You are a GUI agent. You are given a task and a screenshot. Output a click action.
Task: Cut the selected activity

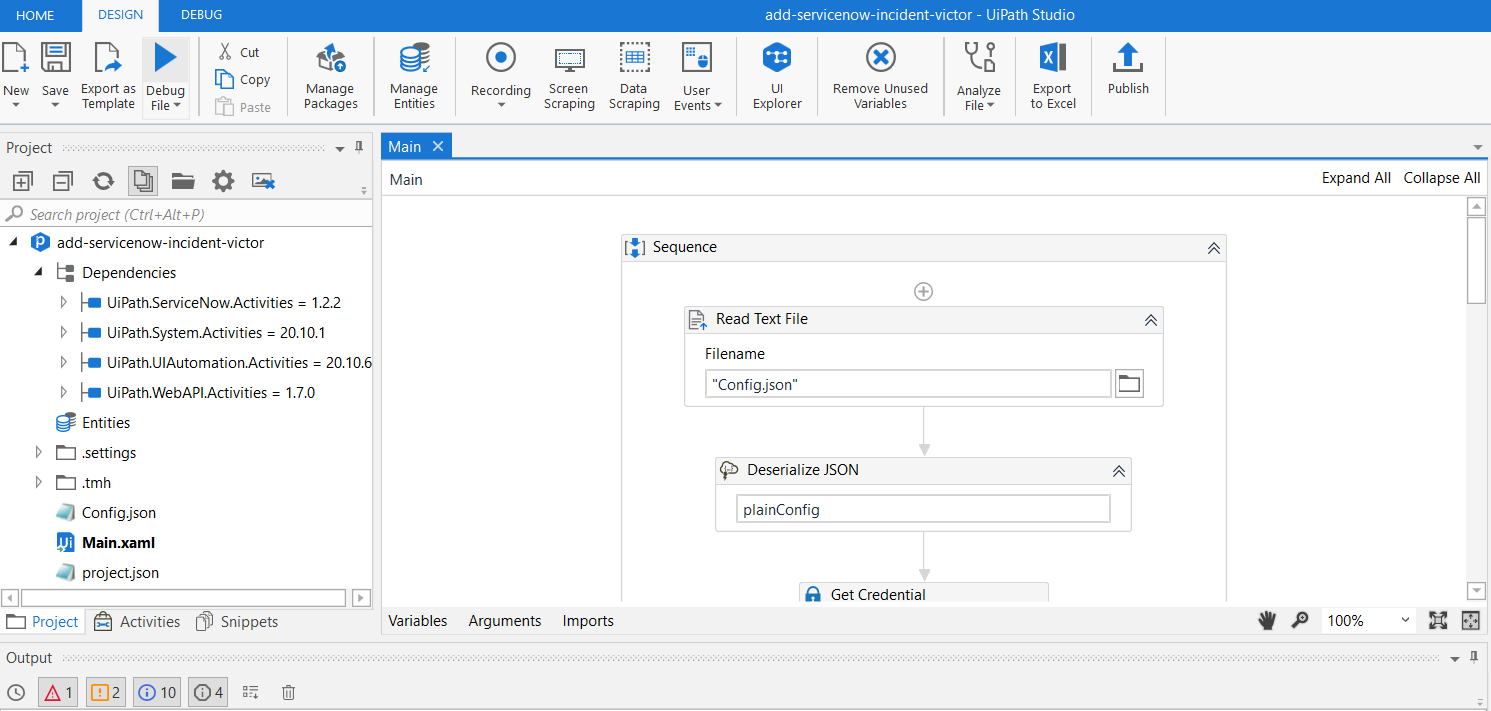click(239, 52)
